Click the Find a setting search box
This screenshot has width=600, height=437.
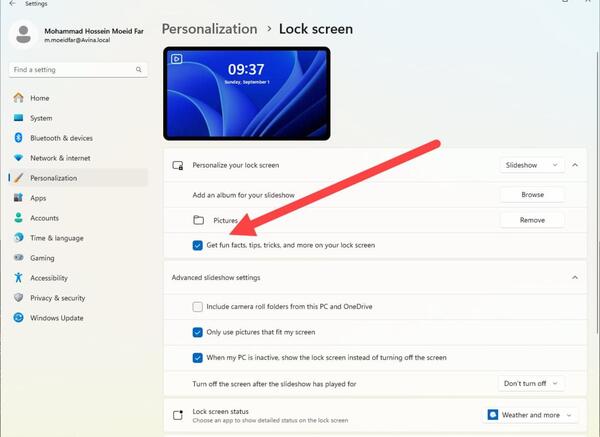point(78,70)
